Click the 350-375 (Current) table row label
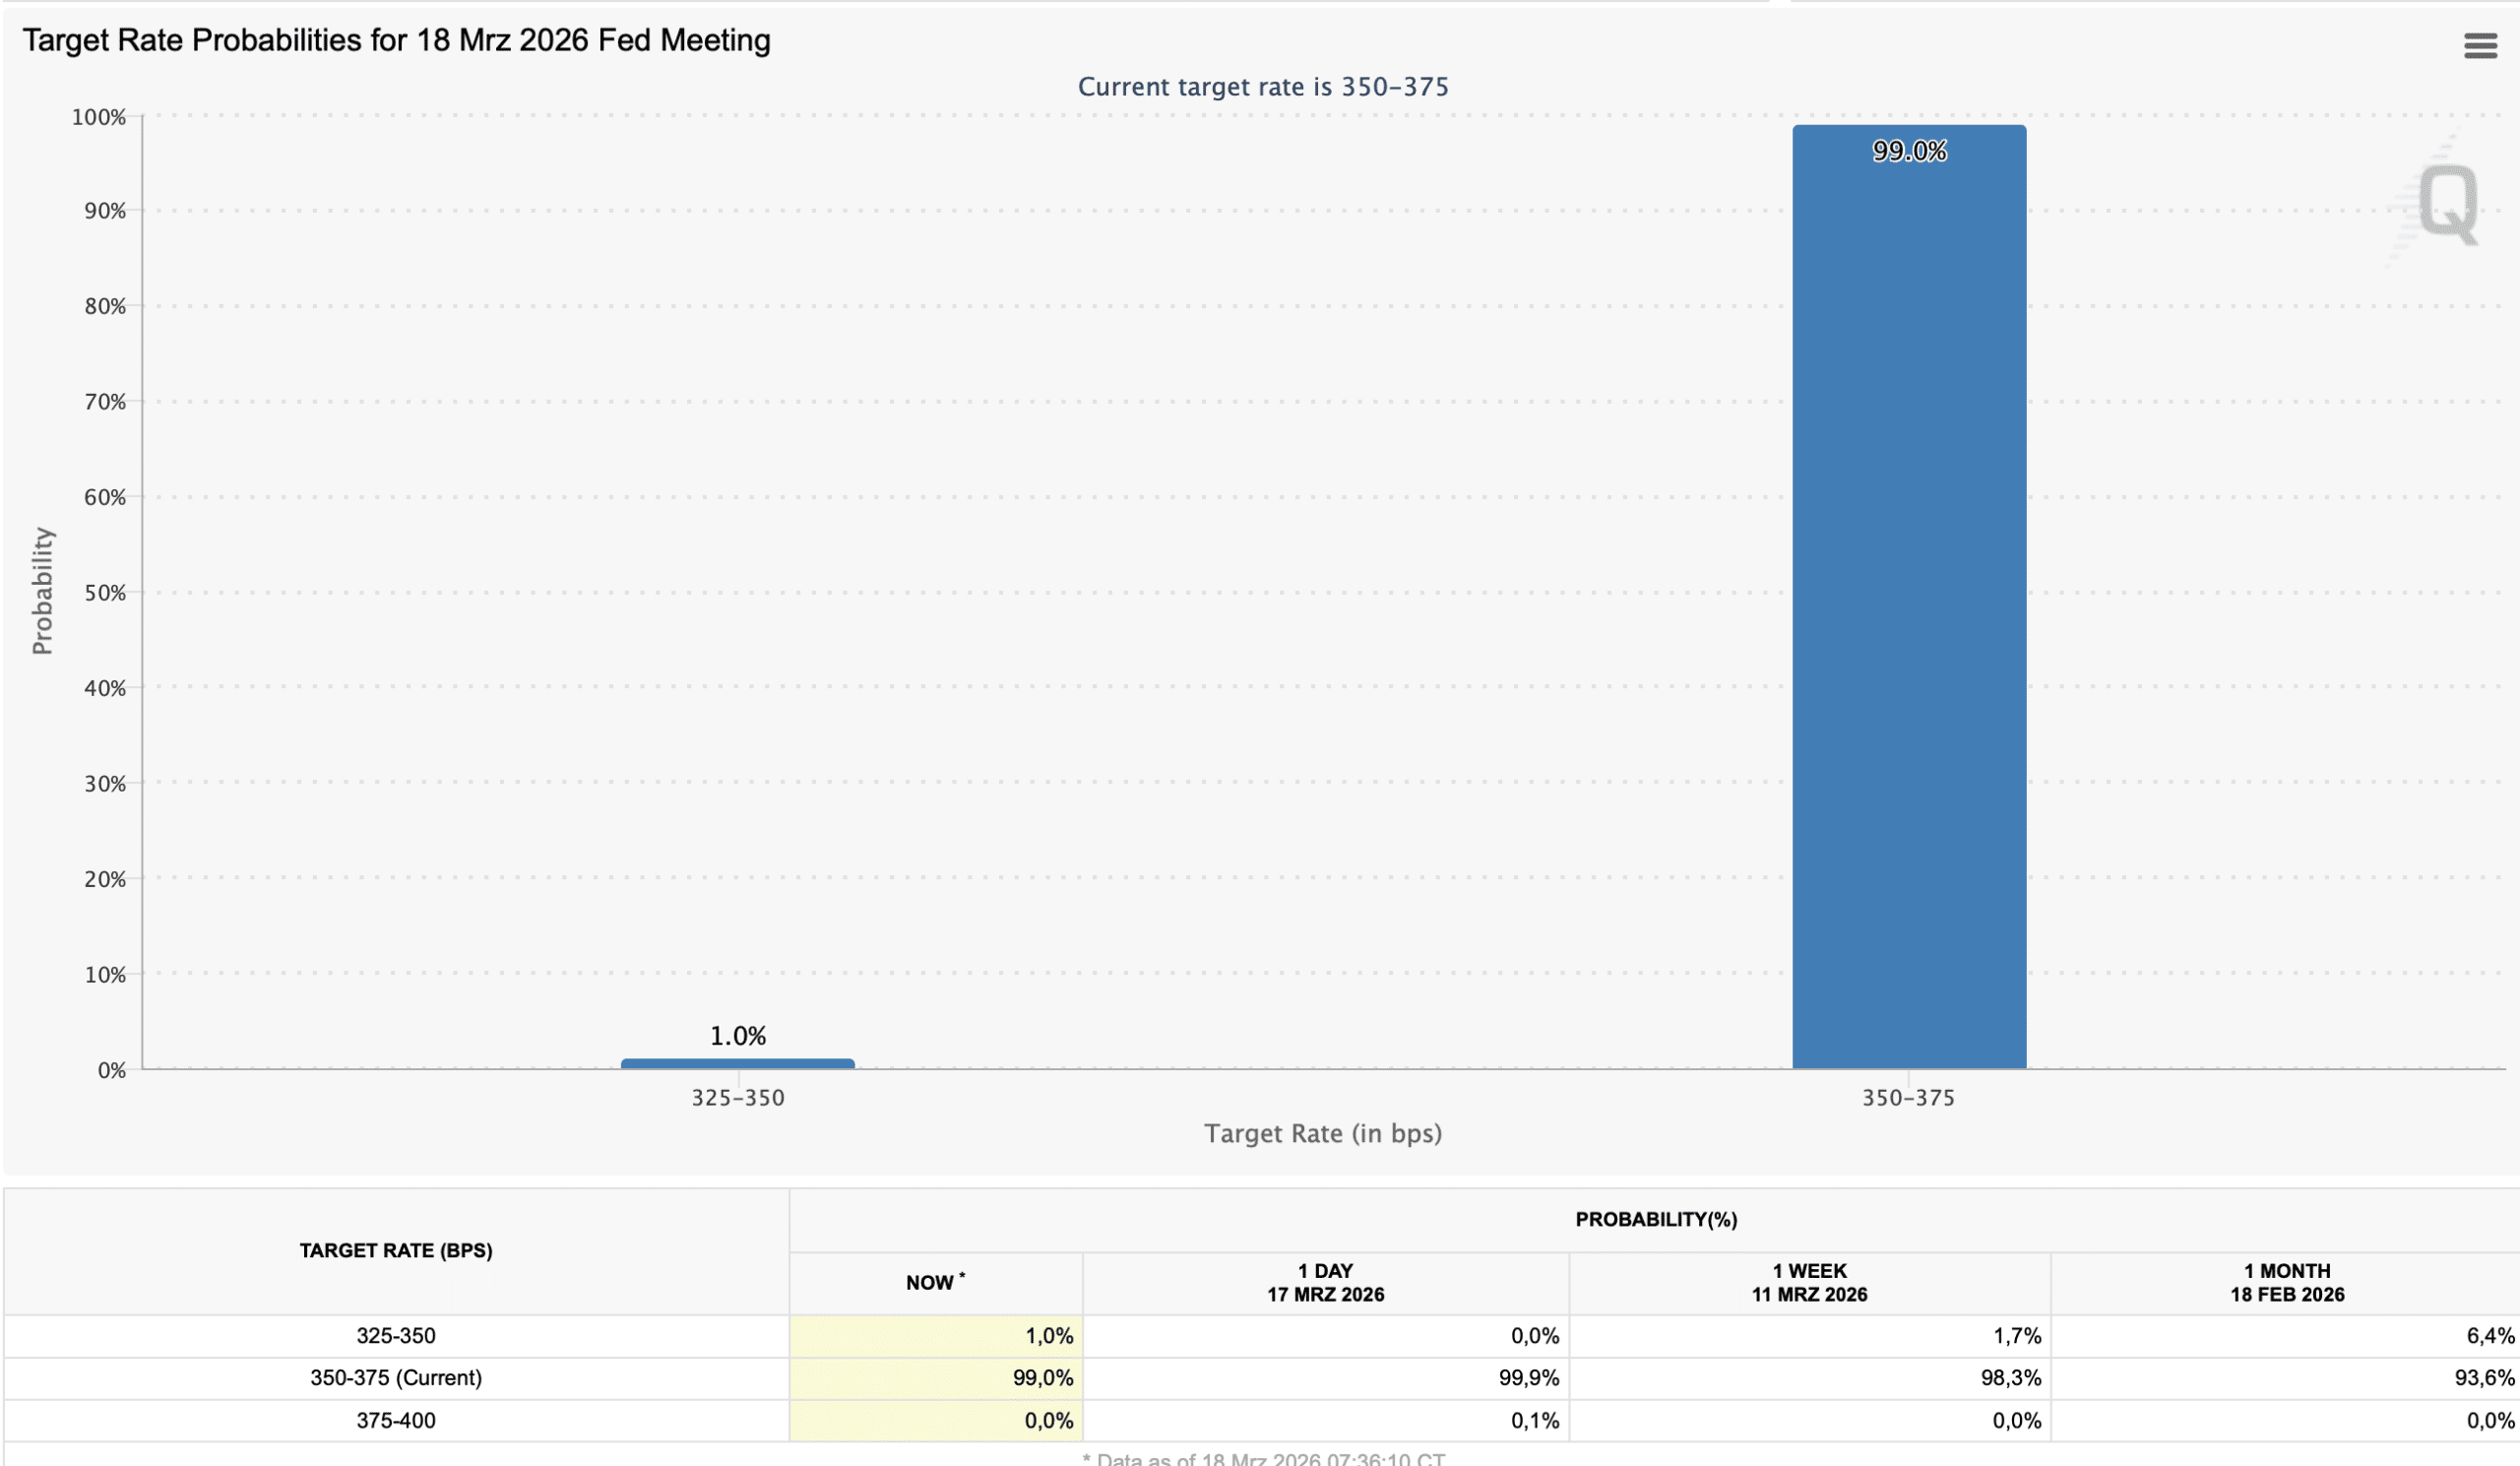The image size is (2520, 1466). (396, 1377)
